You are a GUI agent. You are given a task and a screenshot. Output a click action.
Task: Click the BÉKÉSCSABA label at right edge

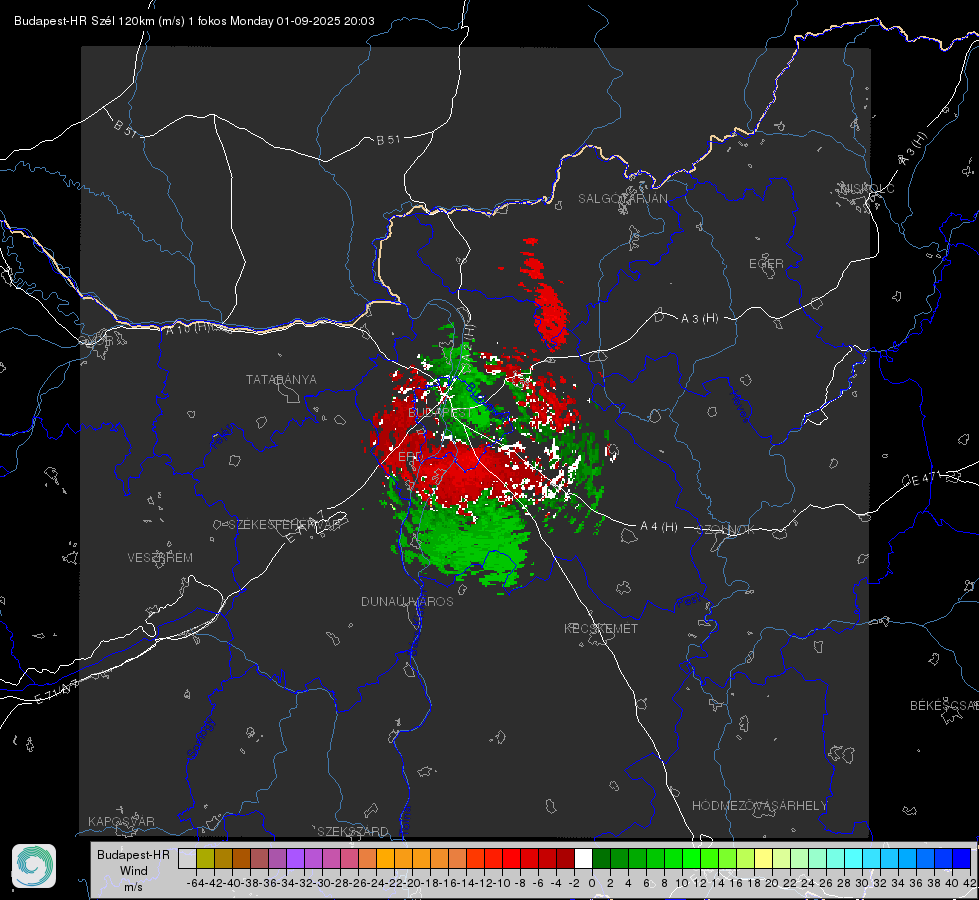(944, 705)
